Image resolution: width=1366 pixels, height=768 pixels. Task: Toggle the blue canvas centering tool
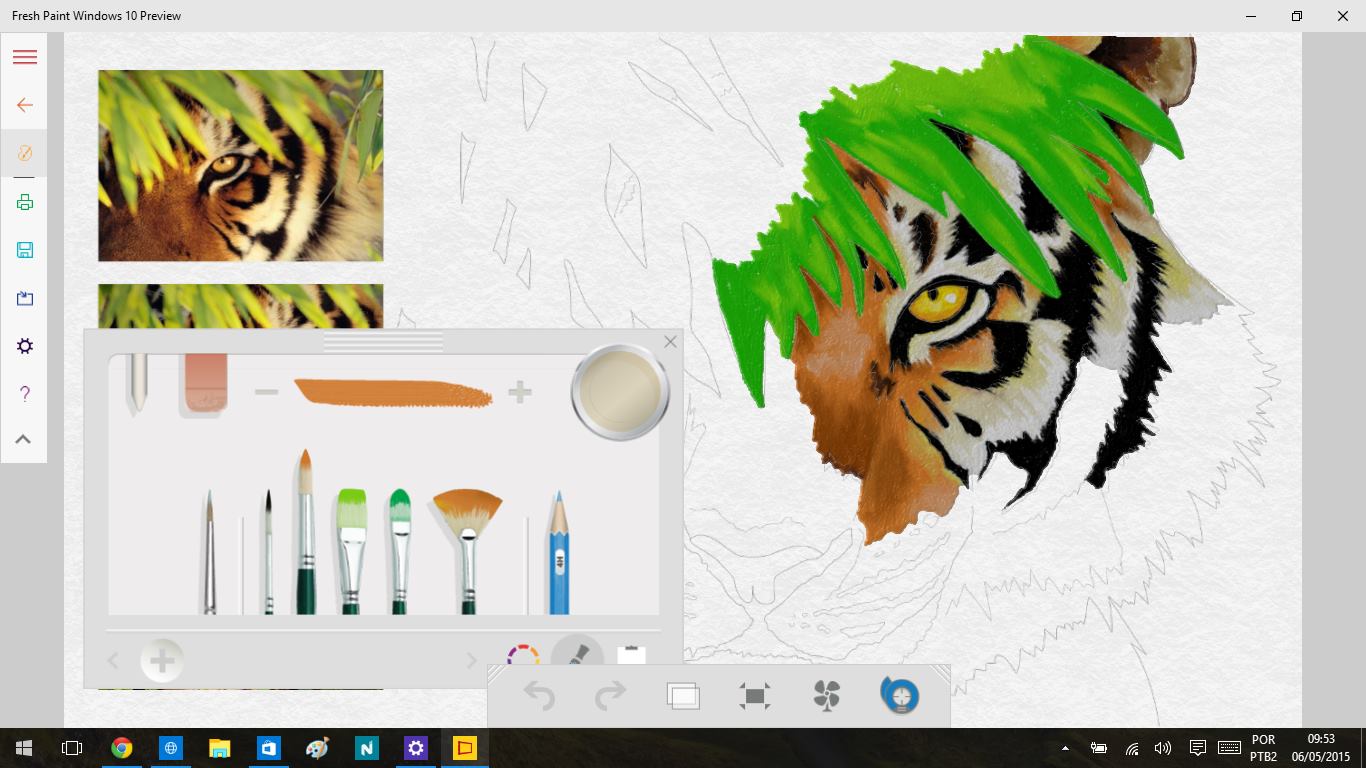900,696
